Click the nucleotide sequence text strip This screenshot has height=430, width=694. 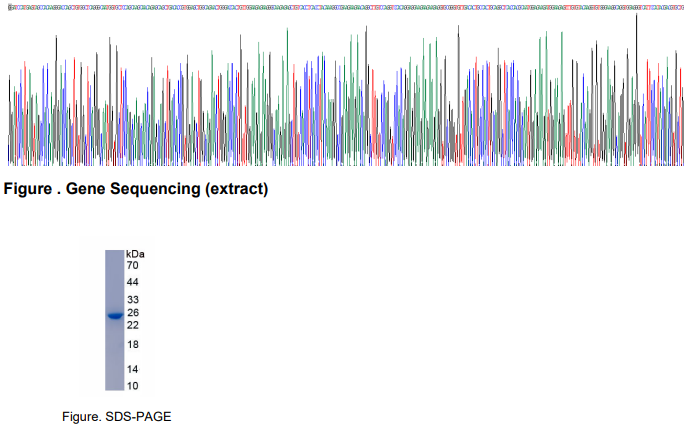(x=346, y=8)
